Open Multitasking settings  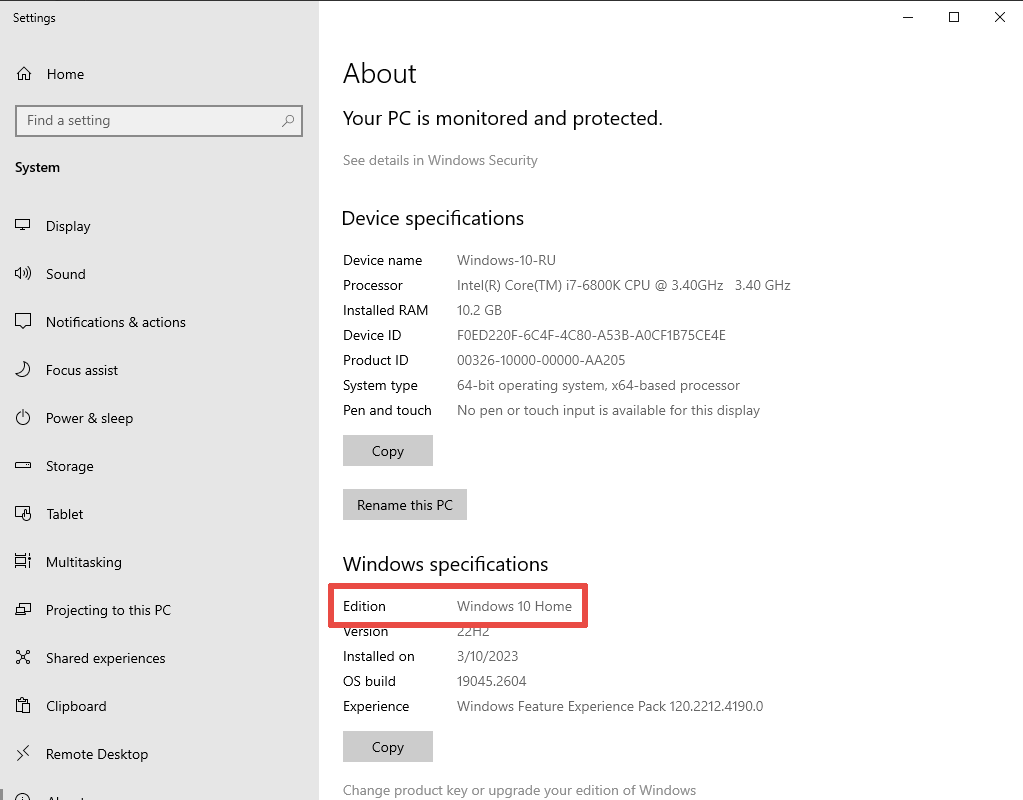click(x=84, y=562)
